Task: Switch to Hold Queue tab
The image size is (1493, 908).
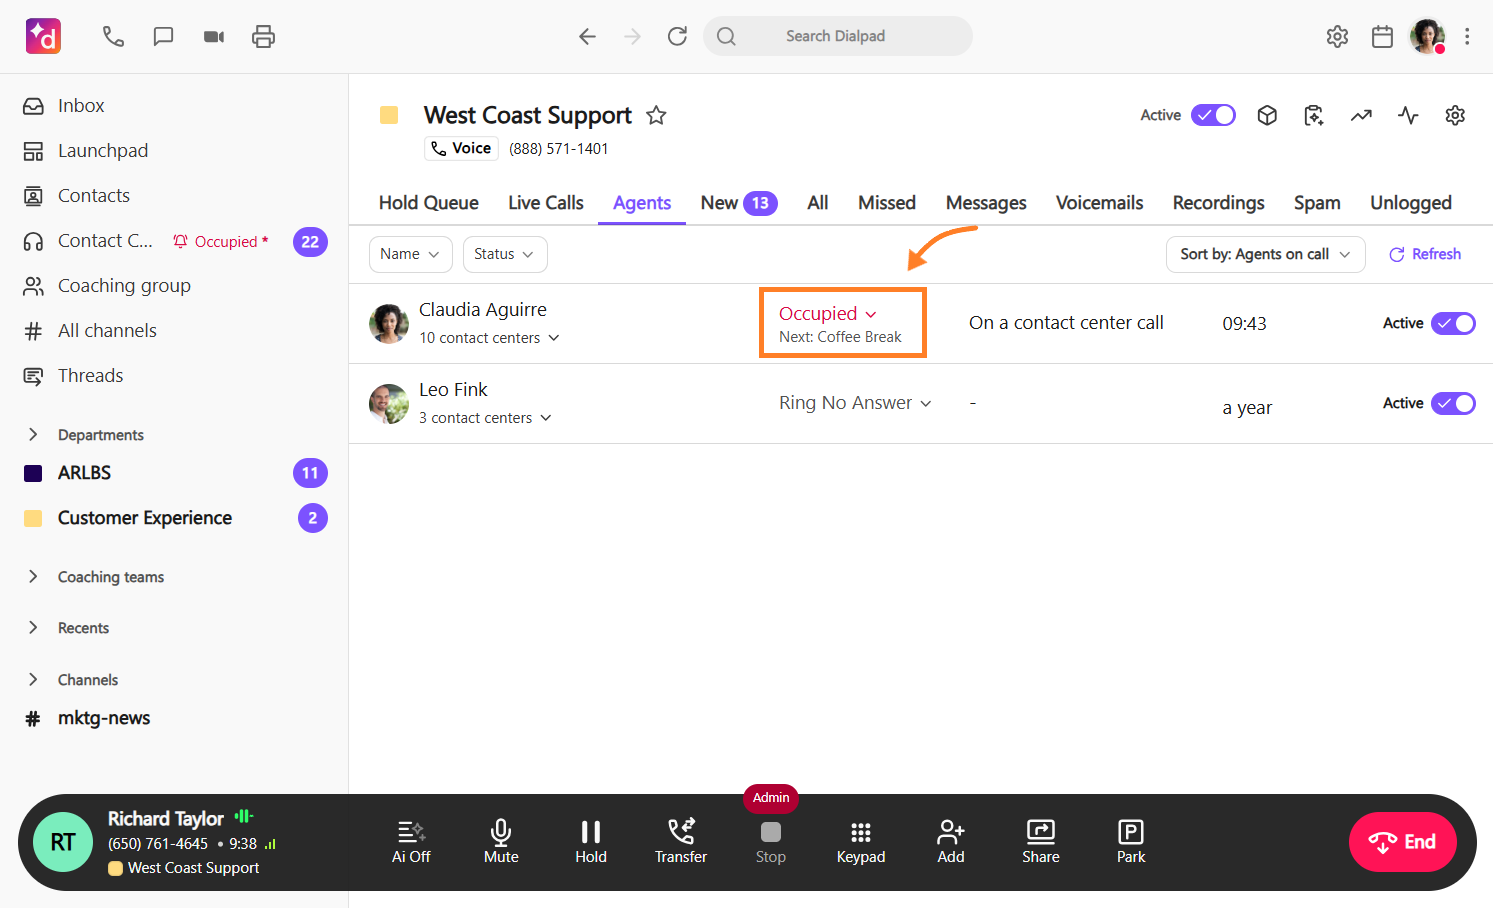Action: coord(428,203)
